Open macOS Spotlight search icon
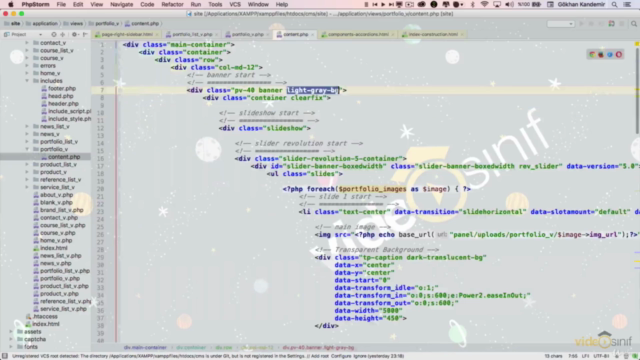The height and width of the screenshot is (360, 640). tap(614, 4)
